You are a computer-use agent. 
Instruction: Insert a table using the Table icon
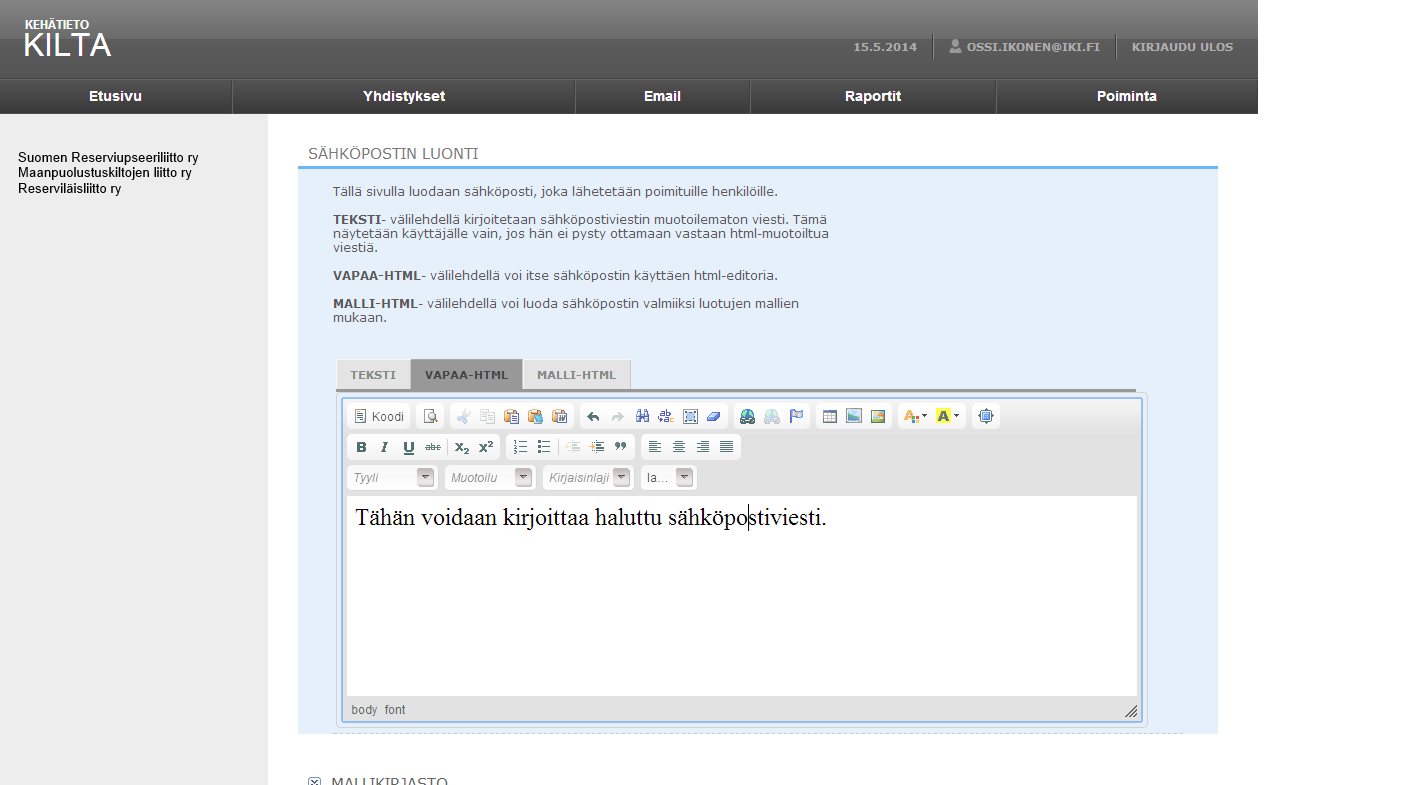(830, 417)
